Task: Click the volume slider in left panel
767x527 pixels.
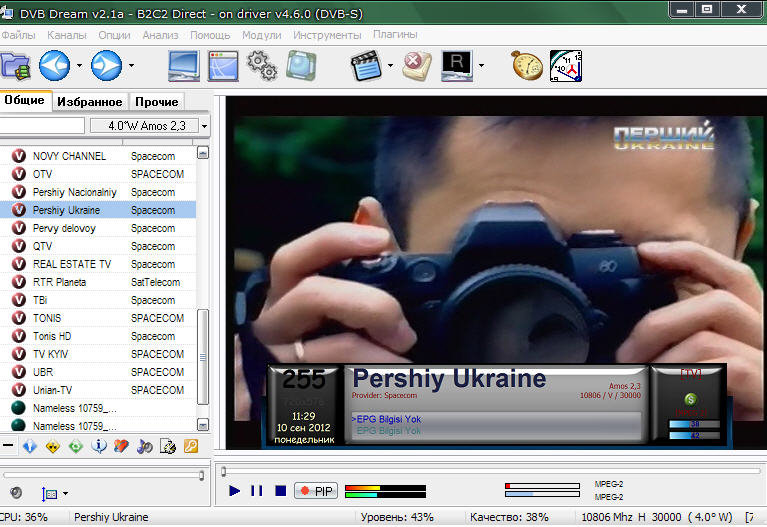Action: (x=104, y=475)
